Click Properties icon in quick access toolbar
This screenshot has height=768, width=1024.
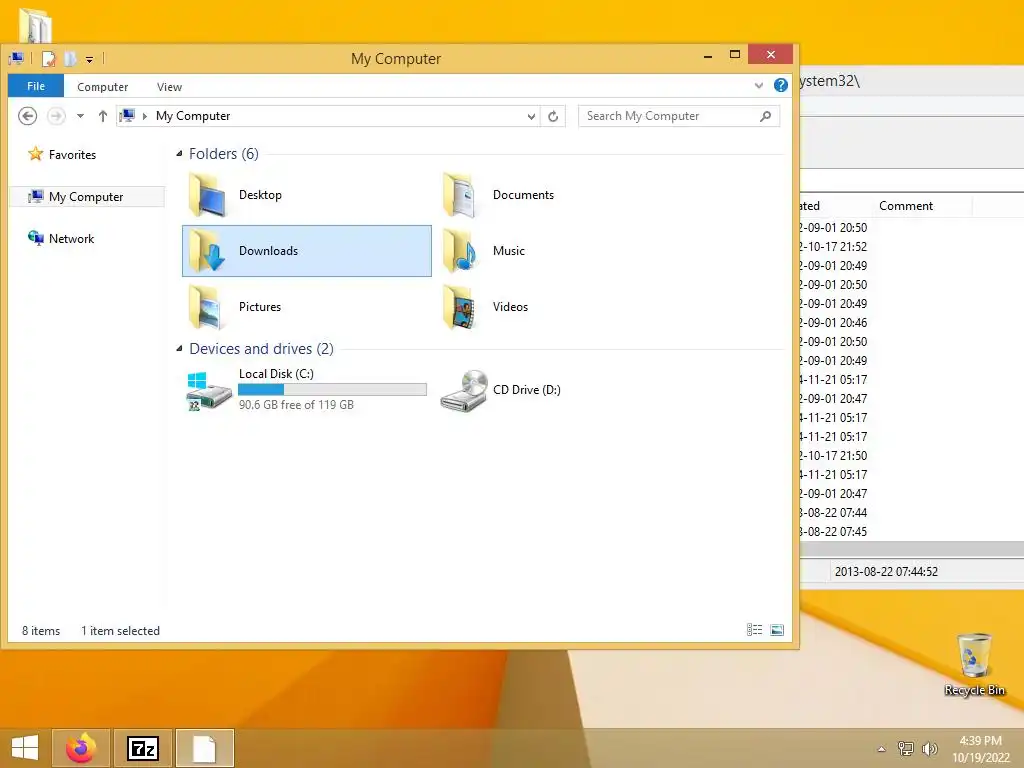[49, 59]
